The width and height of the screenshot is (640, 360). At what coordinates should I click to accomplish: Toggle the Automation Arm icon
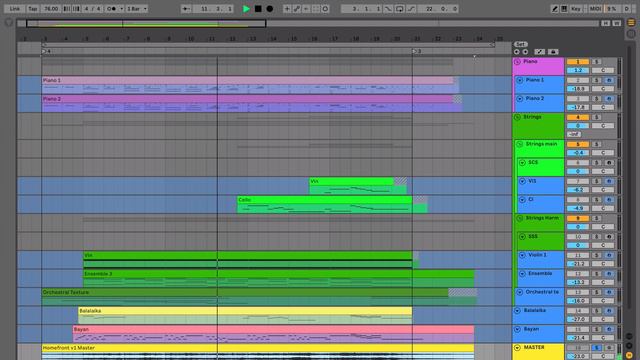297,9
